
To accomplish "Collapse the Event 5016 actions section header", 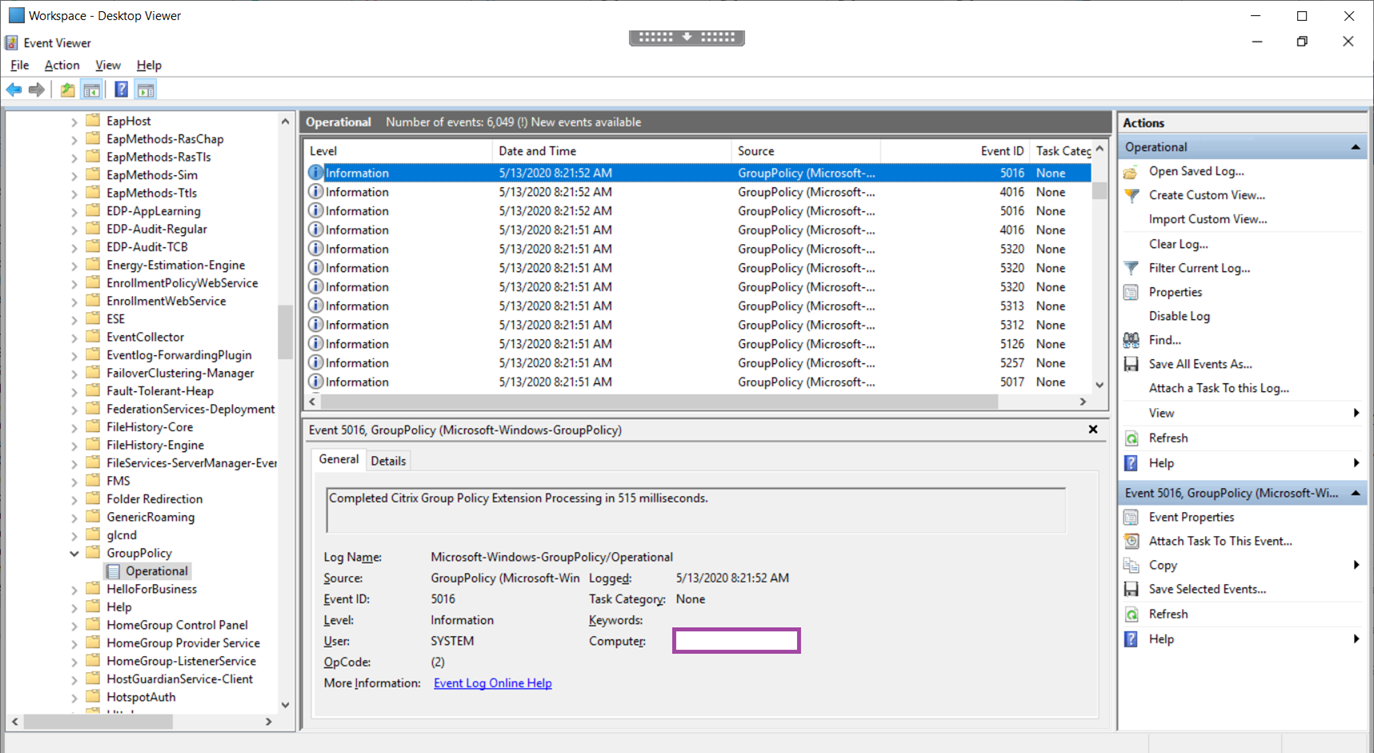I will click(x=1355, y=493).
